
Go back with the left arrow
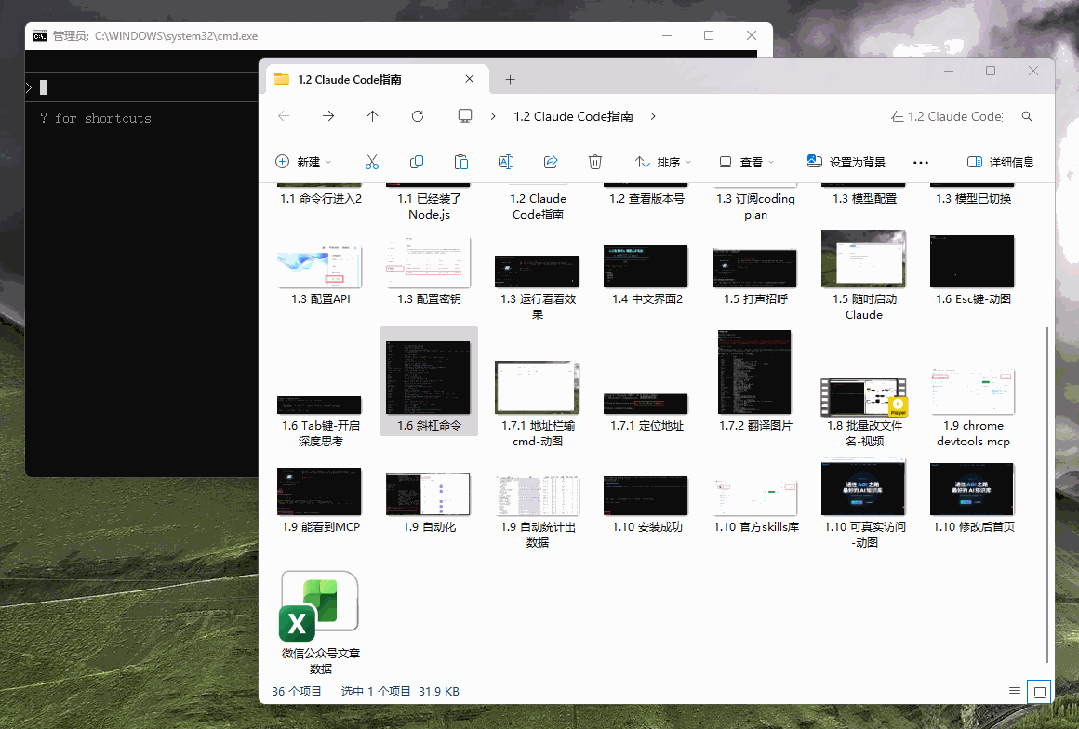click(284, 116)
